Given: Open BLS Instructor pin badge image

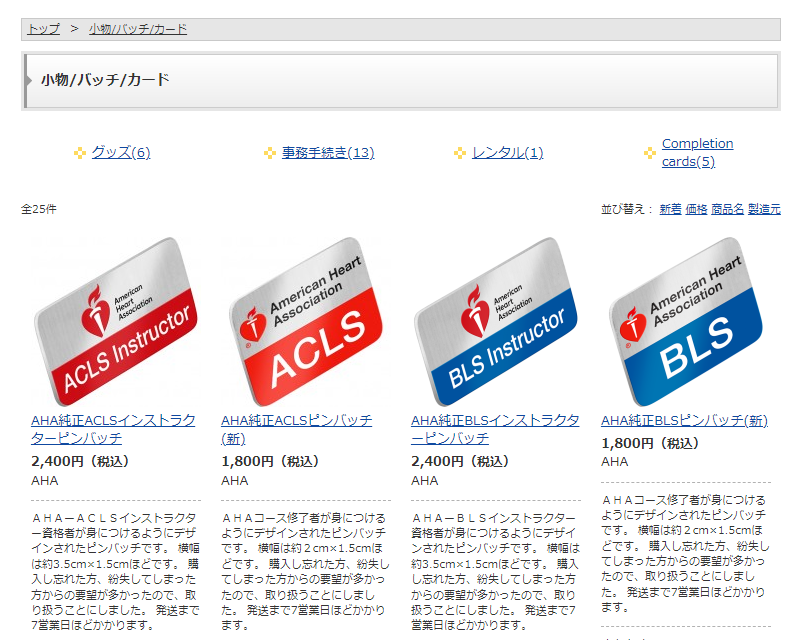Looking at the screenshot, I should click(496, 321).
